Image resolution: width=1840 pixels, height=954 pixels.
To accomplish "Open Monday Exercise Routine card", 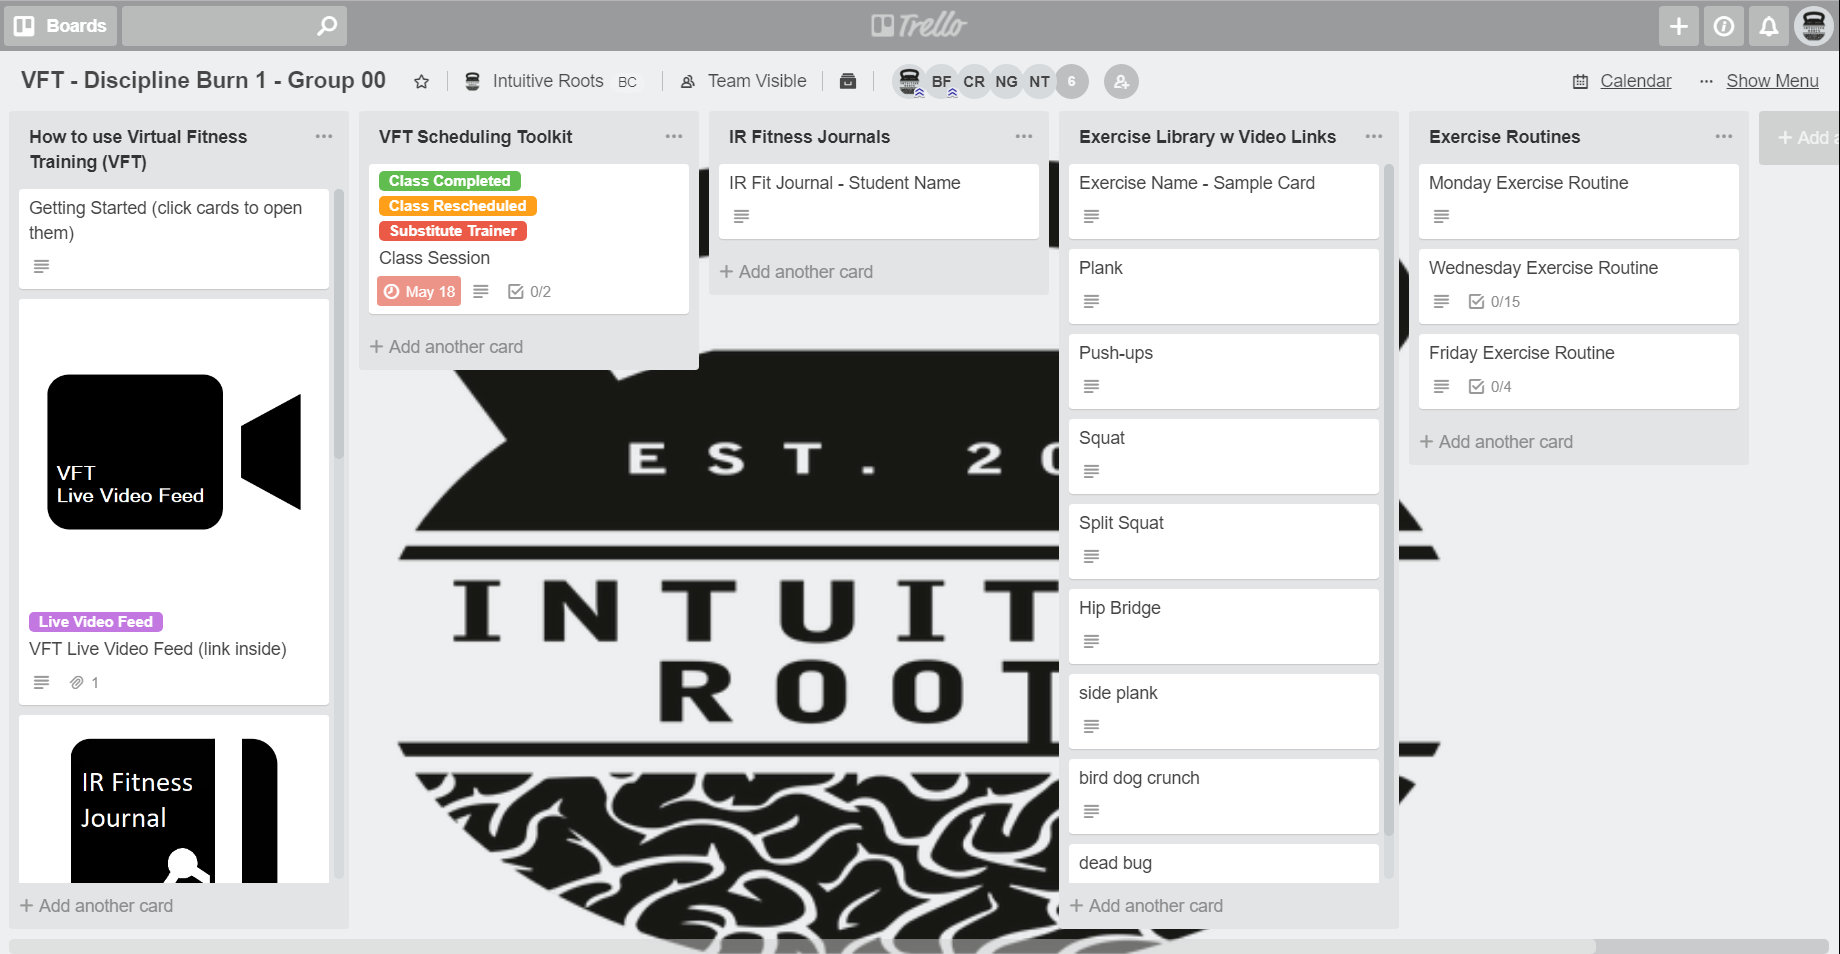I will click(1579, 201).
